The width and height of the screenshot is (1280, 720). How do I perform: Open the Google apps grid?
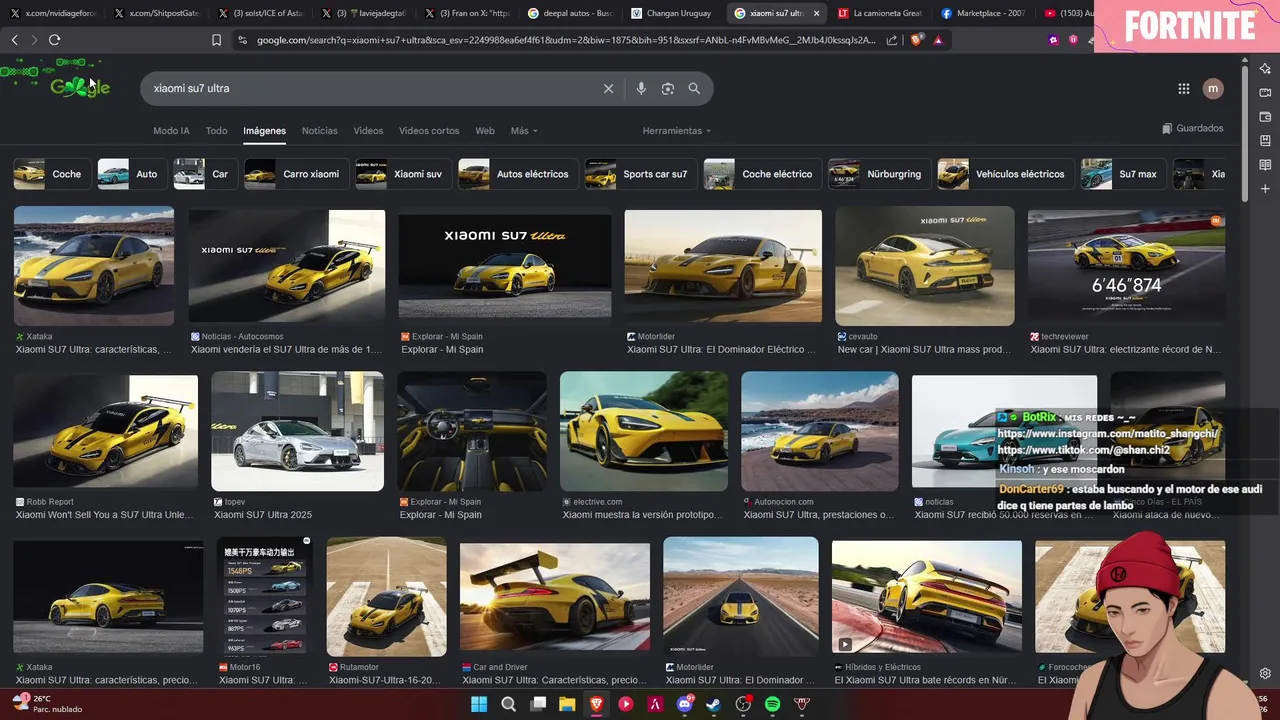[1184, 88]
